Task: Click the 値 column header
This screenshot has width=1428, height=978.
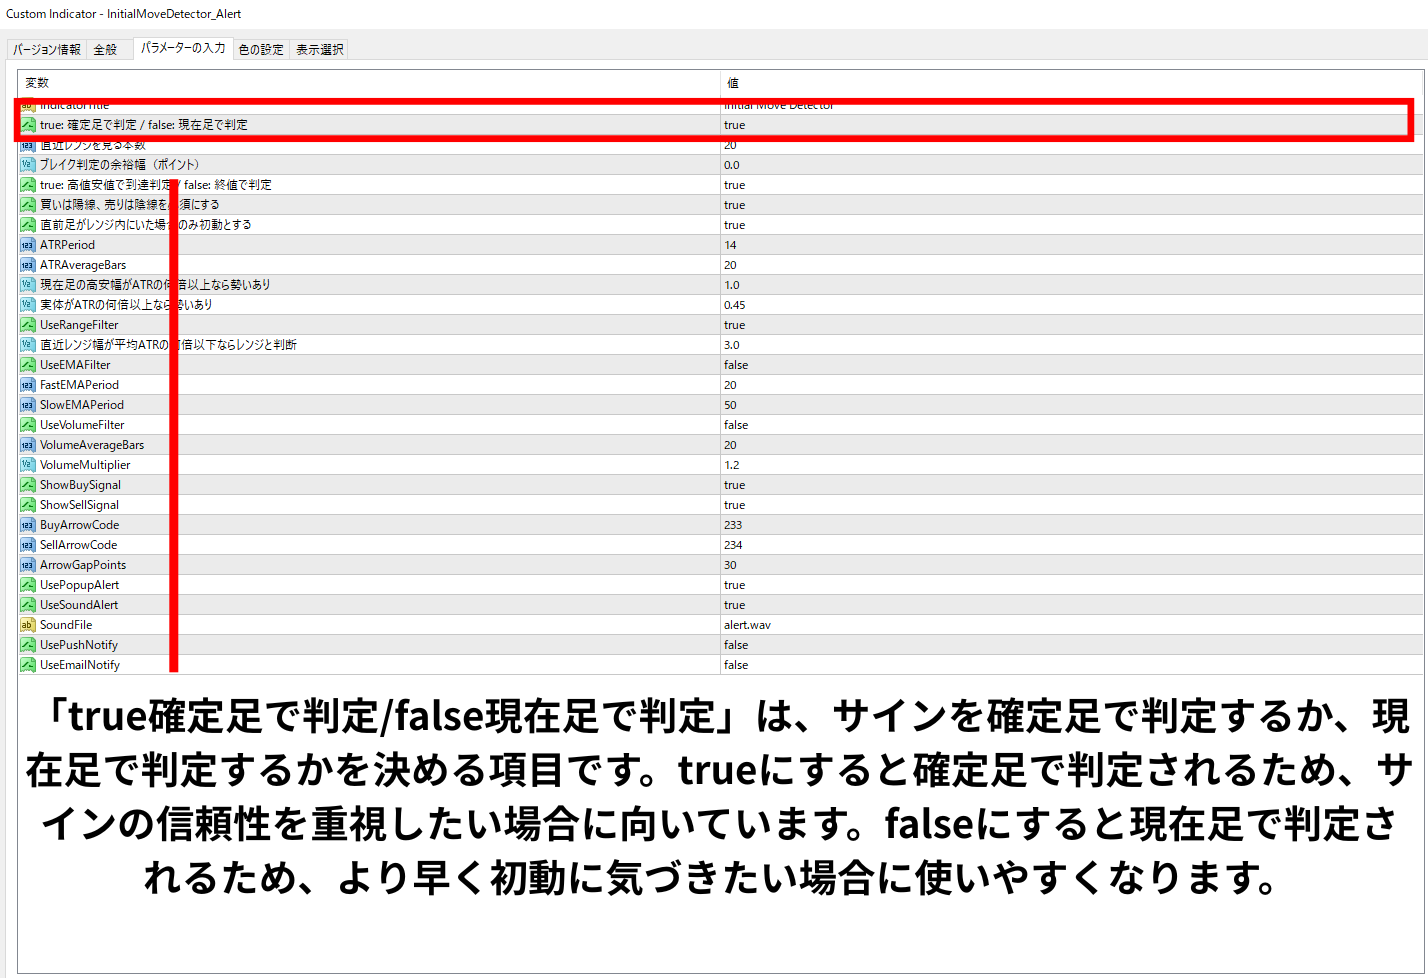Action: pyautogui.click(x=733, y=82)
